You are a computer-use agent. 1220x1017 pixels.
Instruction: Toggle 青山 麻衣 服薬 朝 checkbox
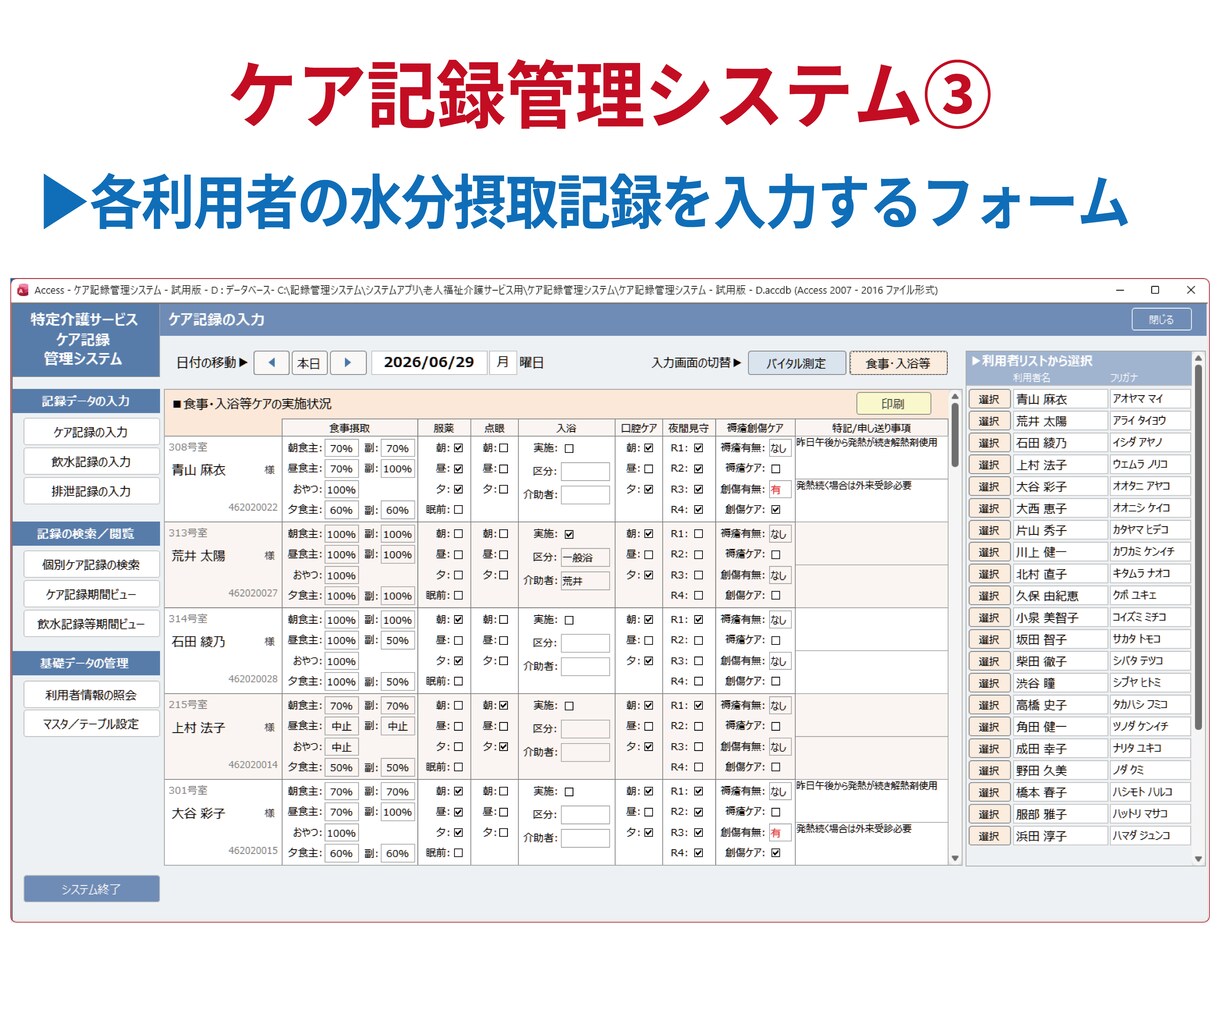458,448
